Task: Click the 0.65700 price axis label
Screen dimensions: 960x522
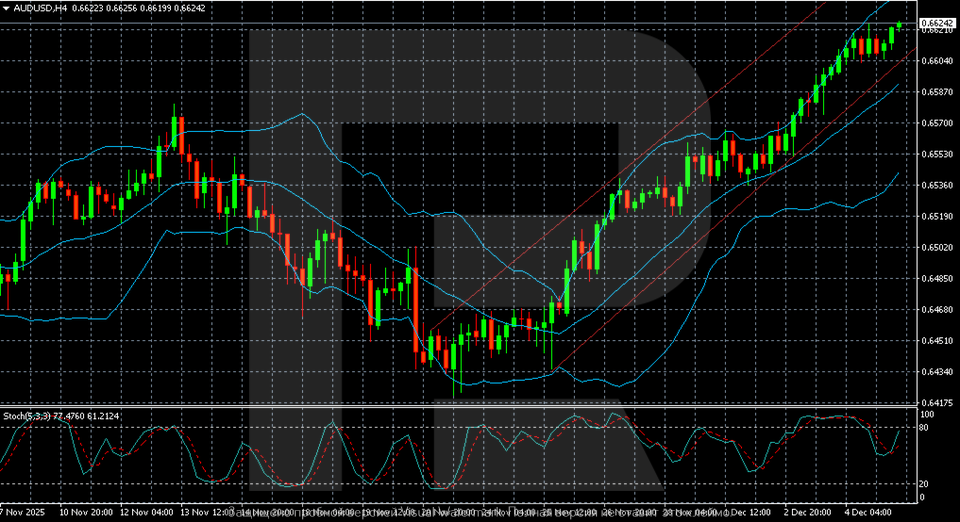Action: point(934,124)
